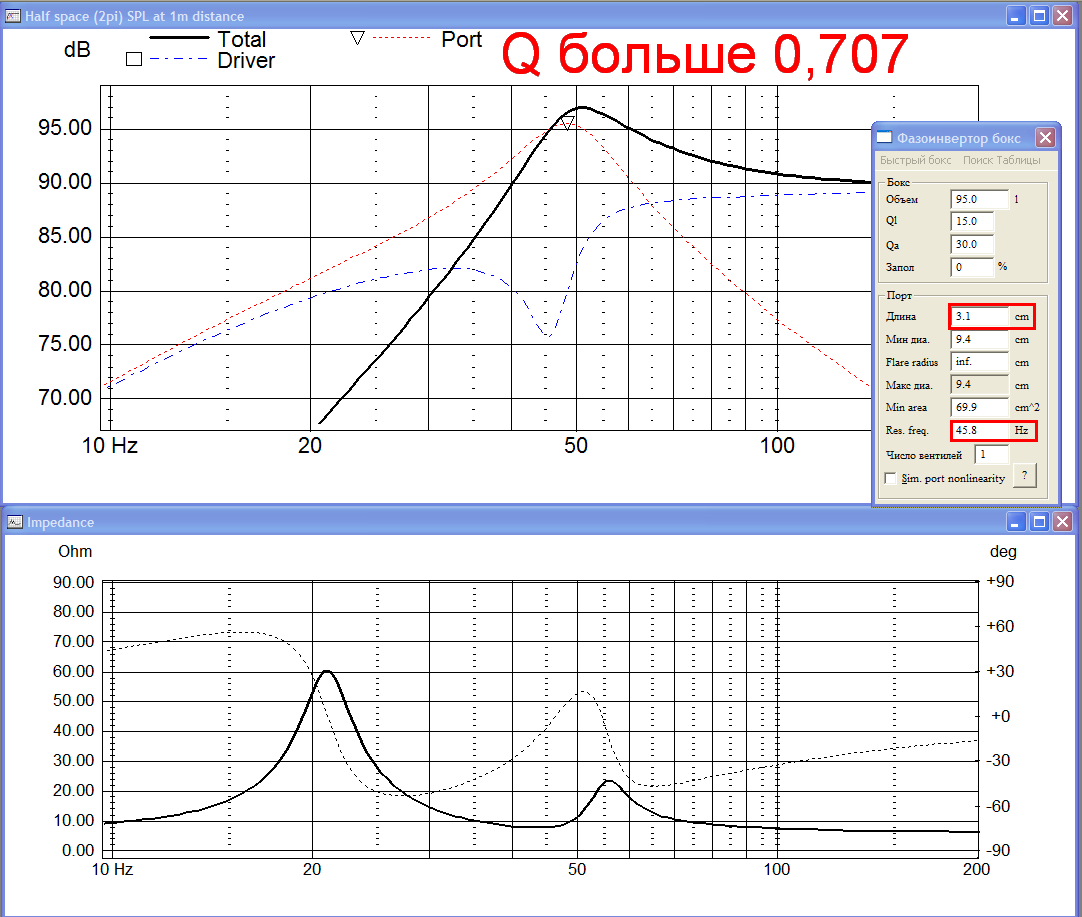
Task: Maximize the Half space SPL graph window
Action: pyautogui.click(x=1040, y=16)
